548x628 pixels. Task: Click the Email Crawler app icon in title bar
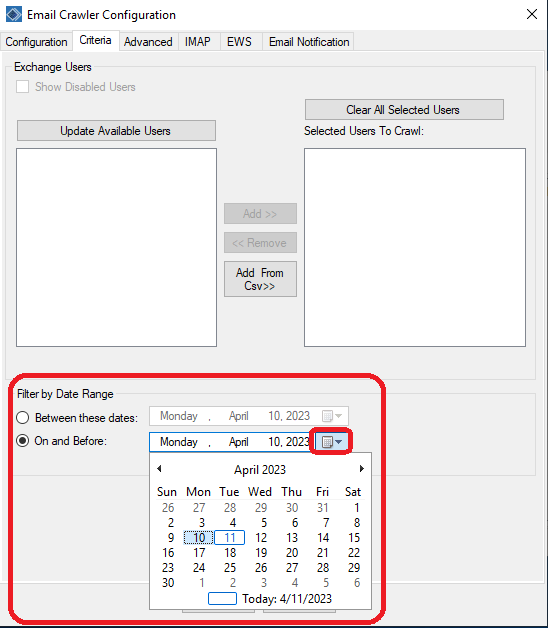click(x=14, y=14)
